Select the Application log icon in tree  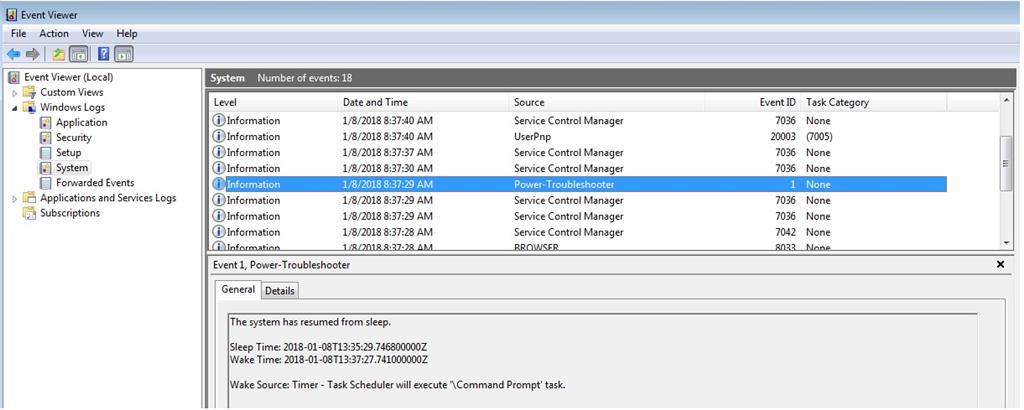(46, 123)
